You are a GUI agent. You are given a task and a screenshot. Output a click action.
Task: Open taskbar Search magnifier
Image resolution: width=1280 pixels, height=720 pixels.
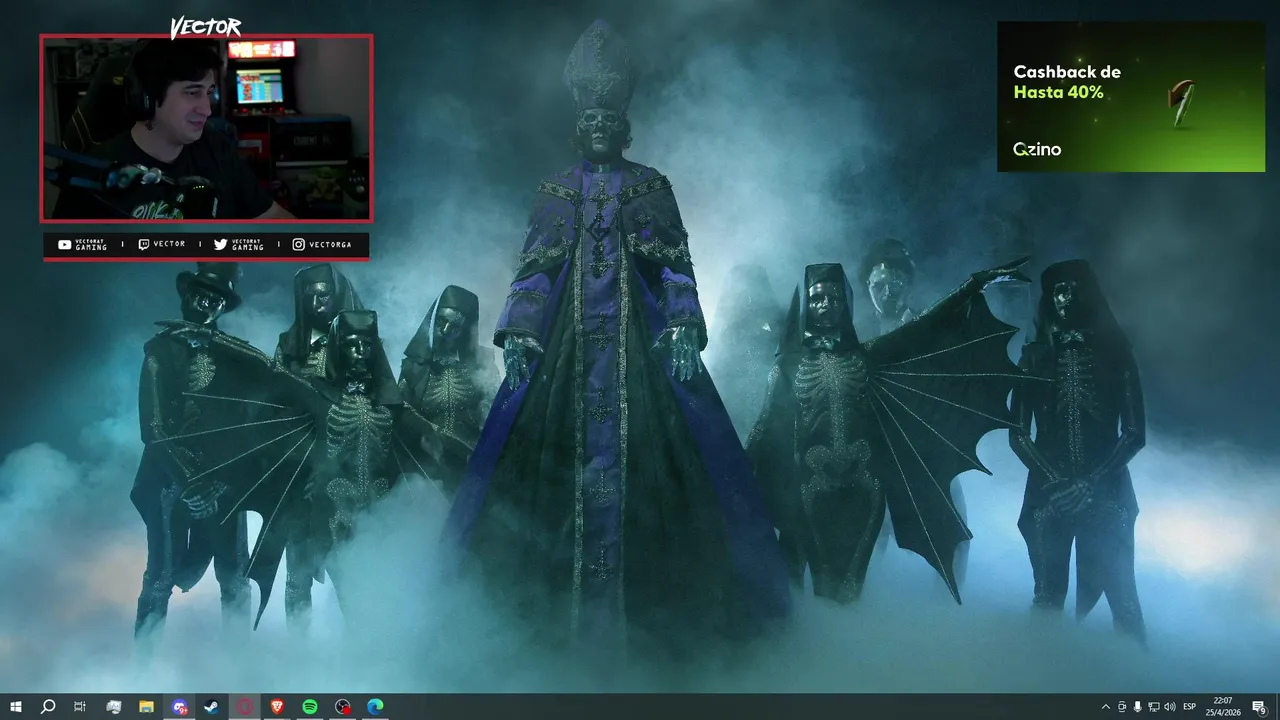(47, 707)
